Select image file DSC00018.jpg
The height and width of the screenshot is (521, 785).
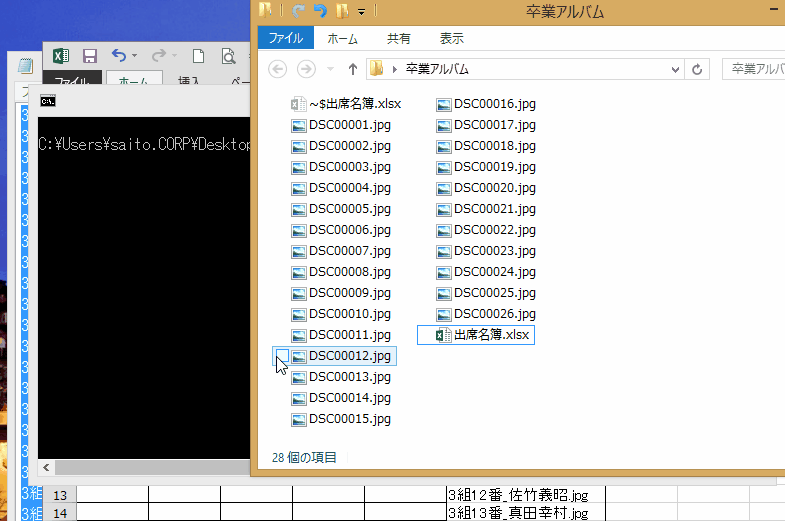[x=486, y=146]
